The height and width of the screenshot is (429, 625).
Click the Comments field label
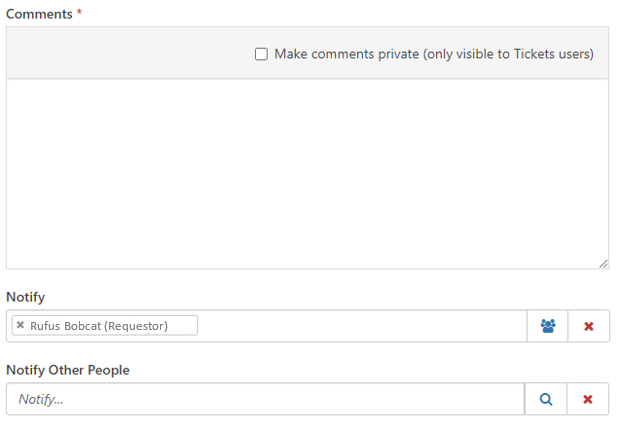coord(39,14)
